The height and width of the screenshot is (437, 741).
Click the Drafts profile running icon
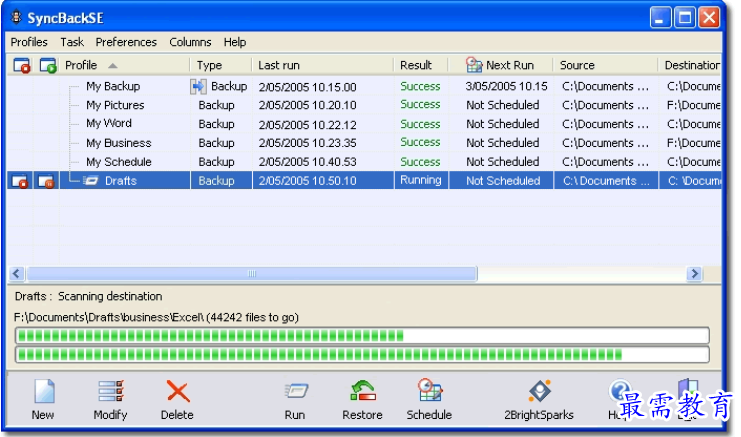coord(91,180)
